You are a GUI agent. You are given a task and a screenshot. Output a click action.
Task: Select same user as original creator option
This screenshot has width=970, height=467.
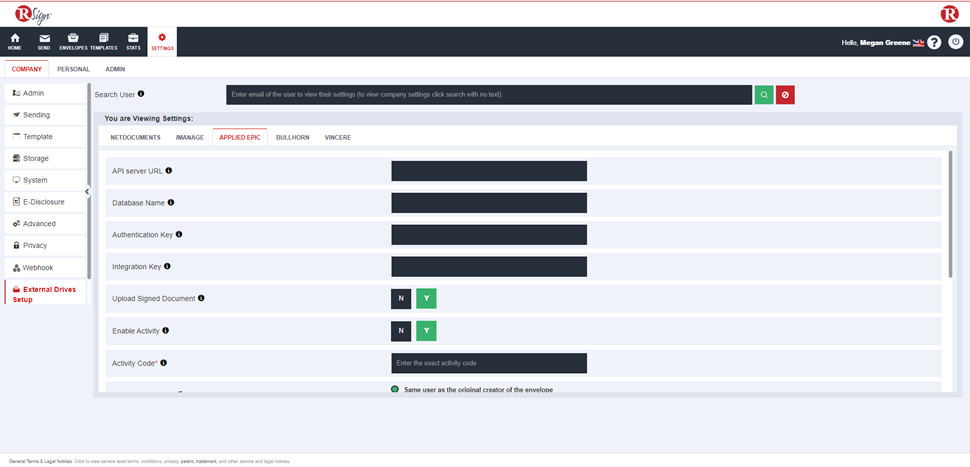coord(395,388)
